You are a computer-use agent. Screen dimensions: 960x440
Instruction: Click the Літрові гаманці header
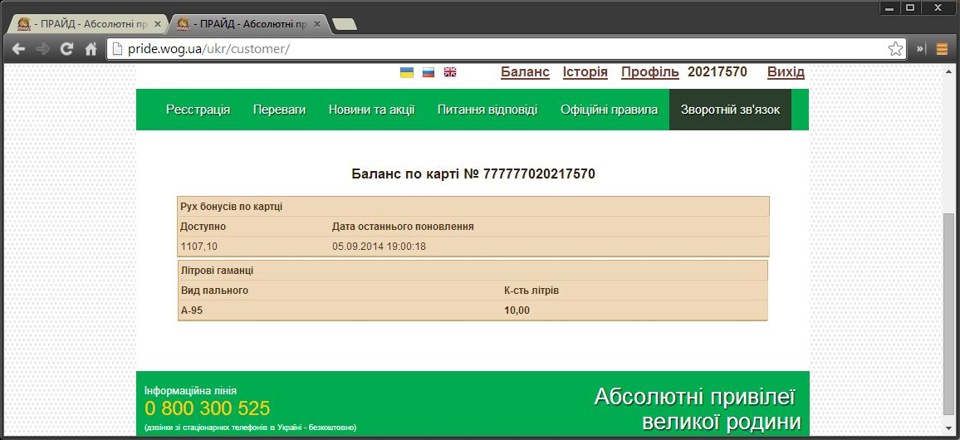[217, 270]
